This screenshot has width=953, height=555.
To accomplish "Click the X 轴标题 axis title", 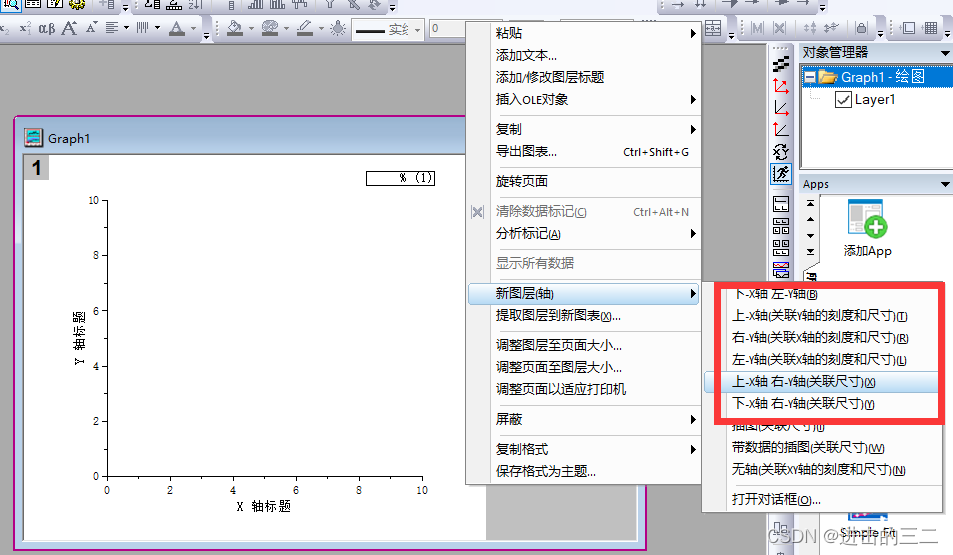I will tap(264, 506).
